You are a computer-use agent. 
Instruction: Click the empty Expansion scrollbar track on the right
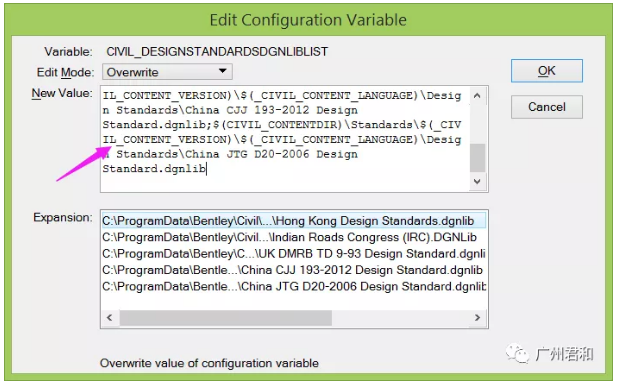tap(400, 318)
